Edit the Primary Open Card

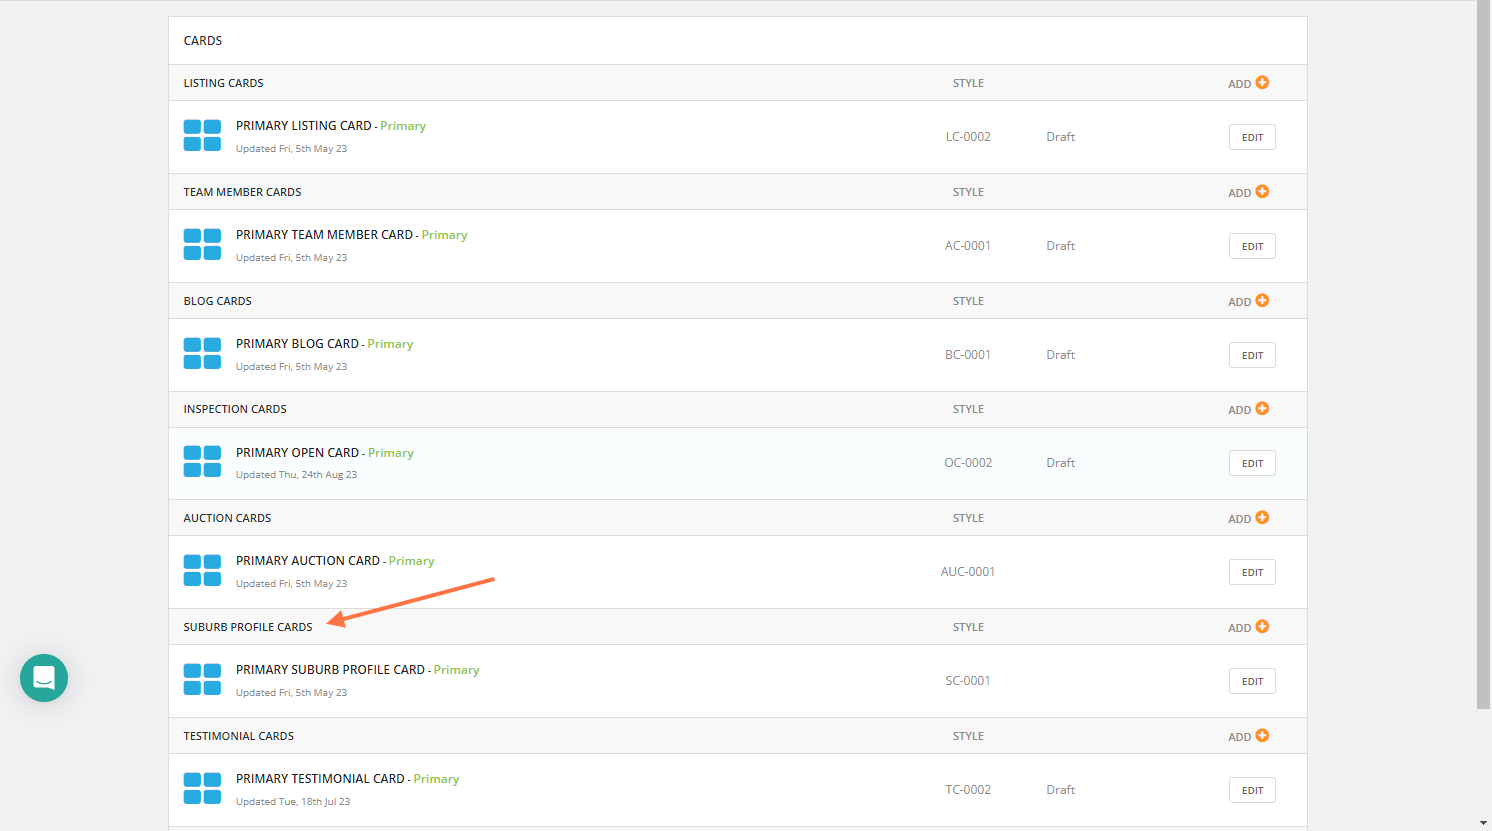click(1252, 463)
